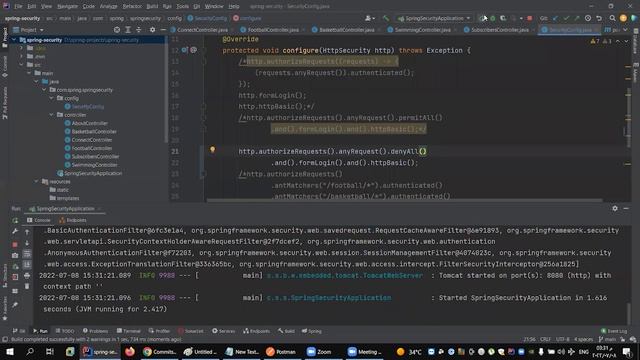Open the TODO tool window

pos(65,331)
